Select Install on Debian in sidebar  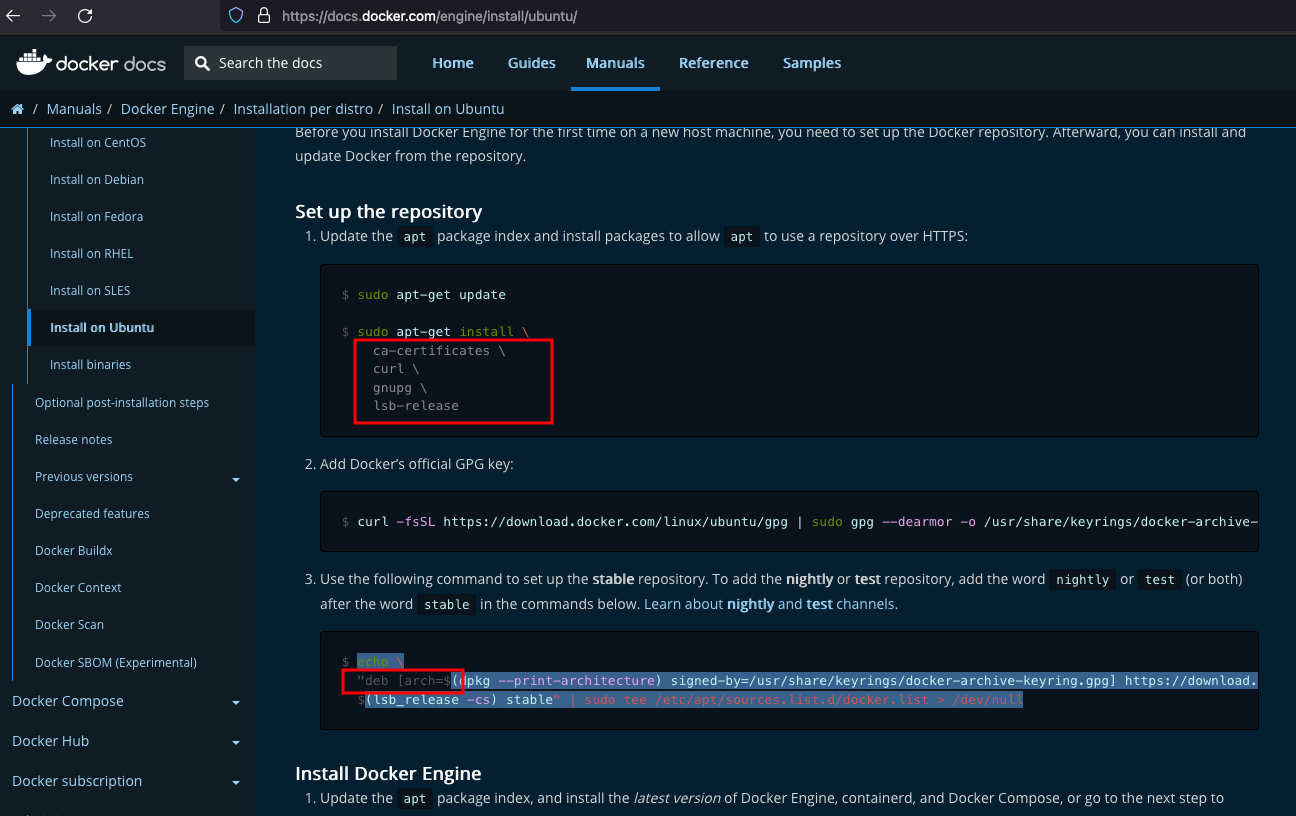pos(97,179)
